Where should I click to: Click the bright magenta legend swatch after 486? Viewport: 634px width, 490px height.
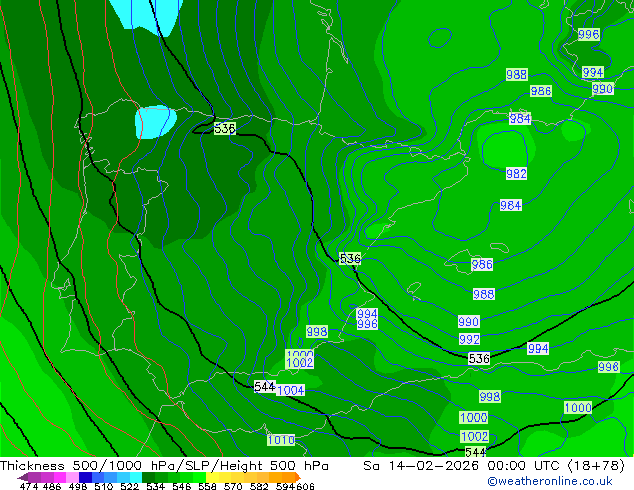tap(60, 477)
